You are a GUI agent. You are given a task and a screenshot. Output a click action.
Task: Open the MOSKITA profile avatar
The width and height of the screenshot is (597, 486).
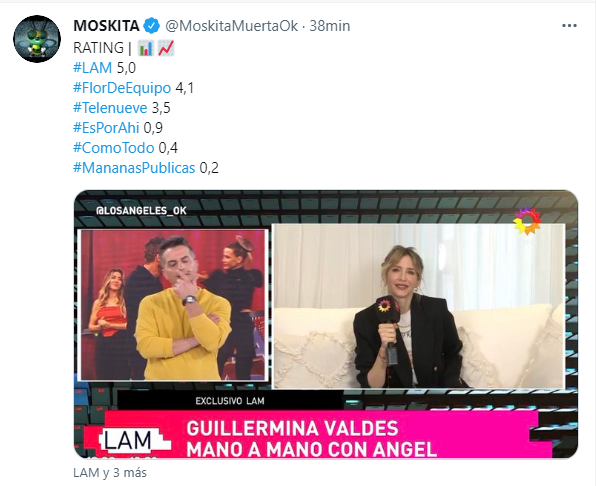click(x=37, y=39)
